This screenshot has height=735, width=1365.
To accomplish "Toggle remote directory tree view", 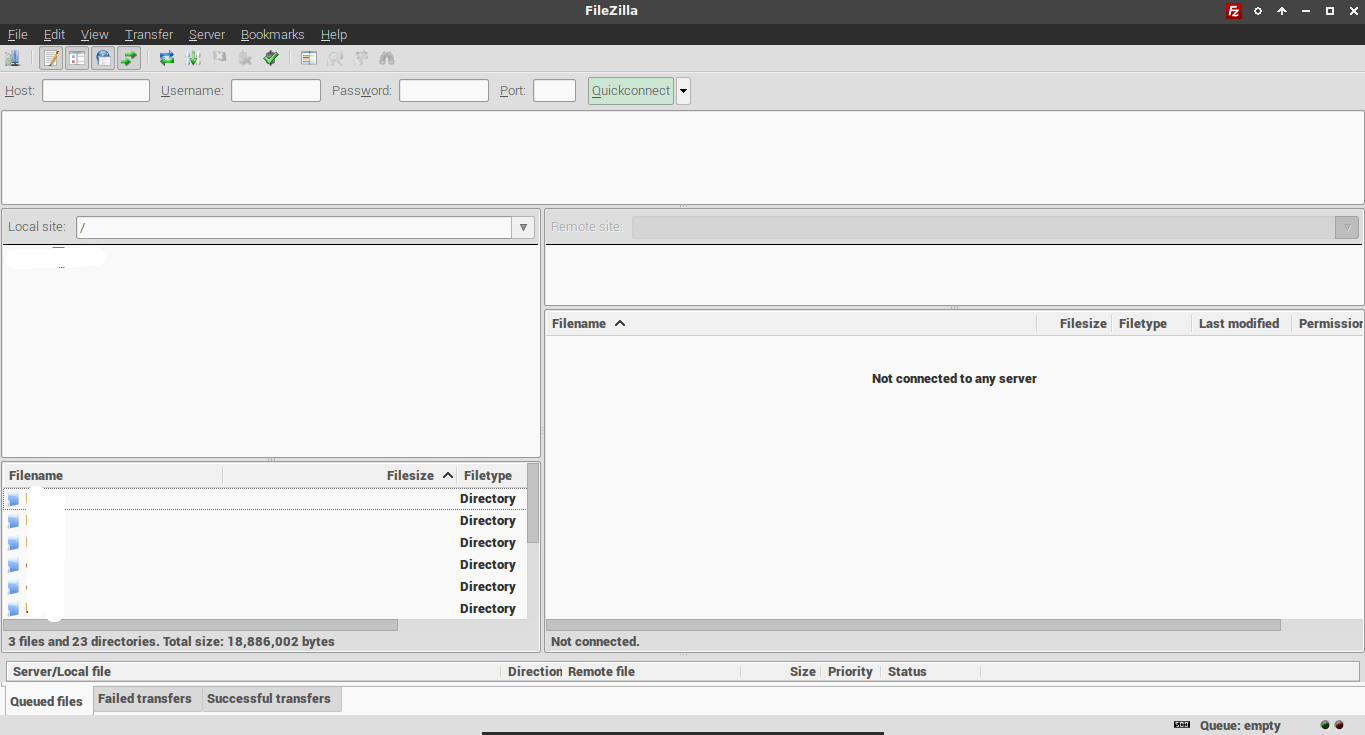I will tap(103, 59).
